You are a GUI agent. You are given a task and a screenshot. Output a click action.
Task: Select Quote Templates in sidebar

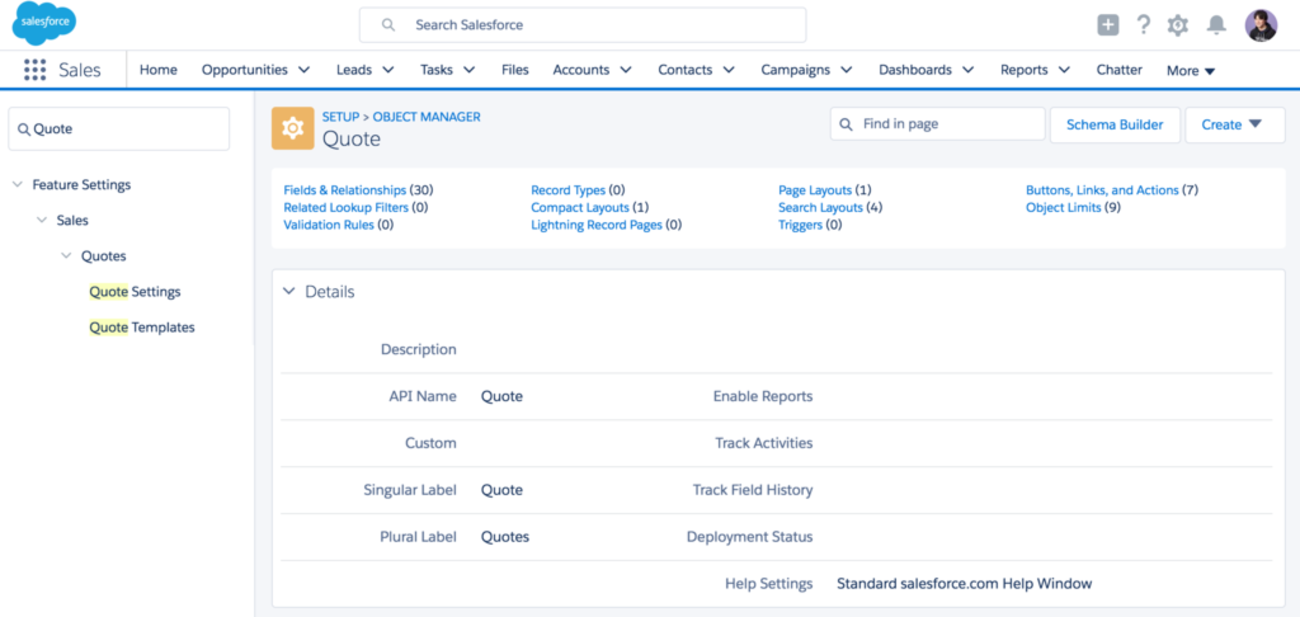(x=142, y=327)
